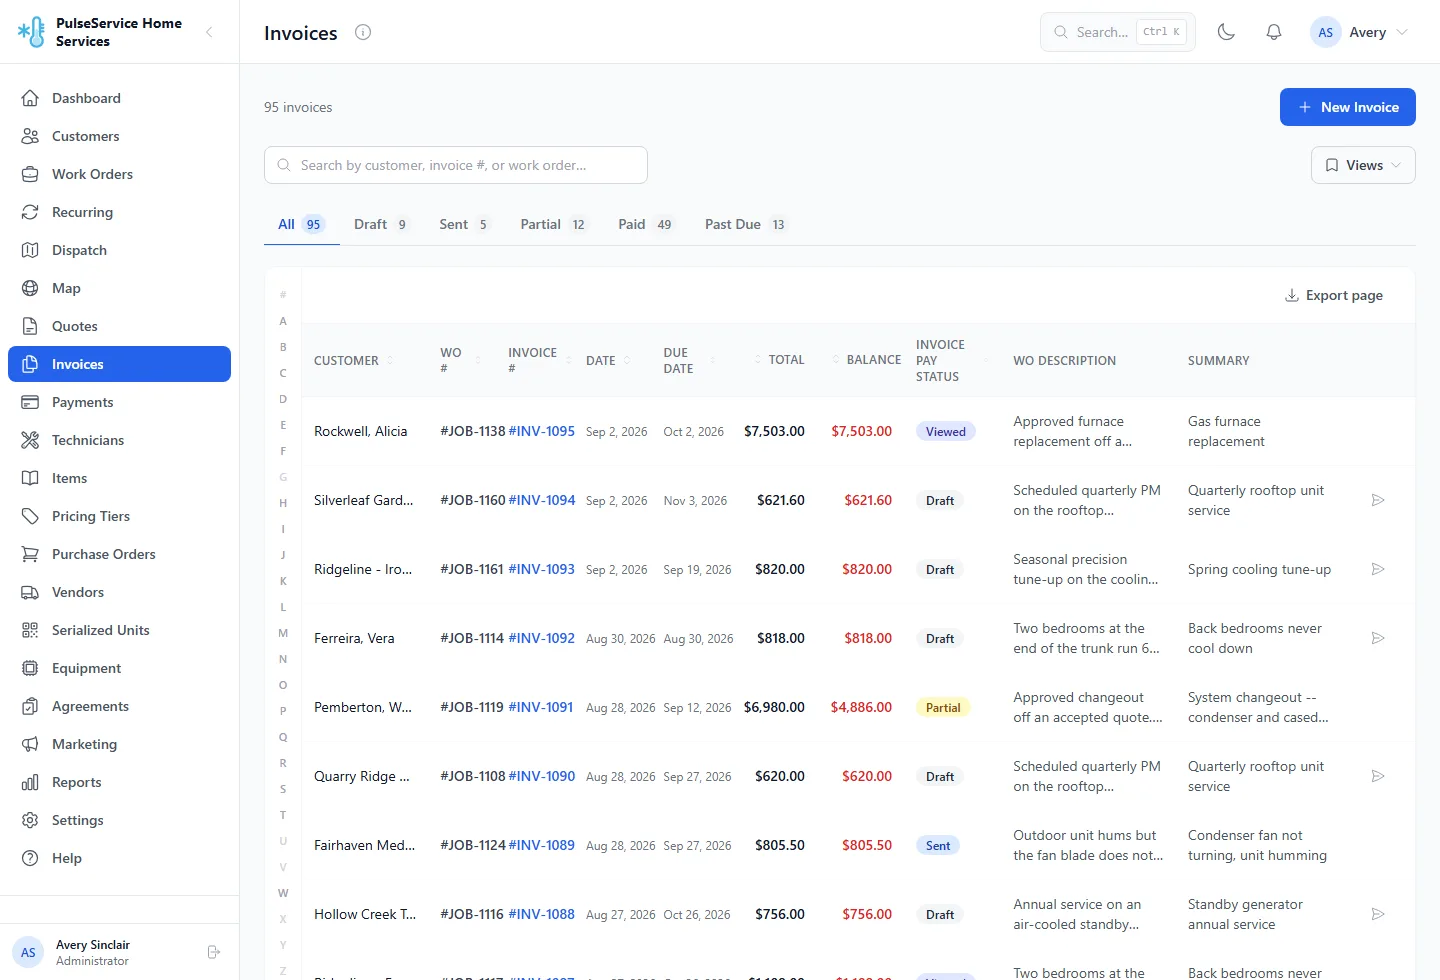Send invoice INV-1094 using arrow icon
The width and height of the screenshot is (1440, 980).
(x=1378, y=500)
